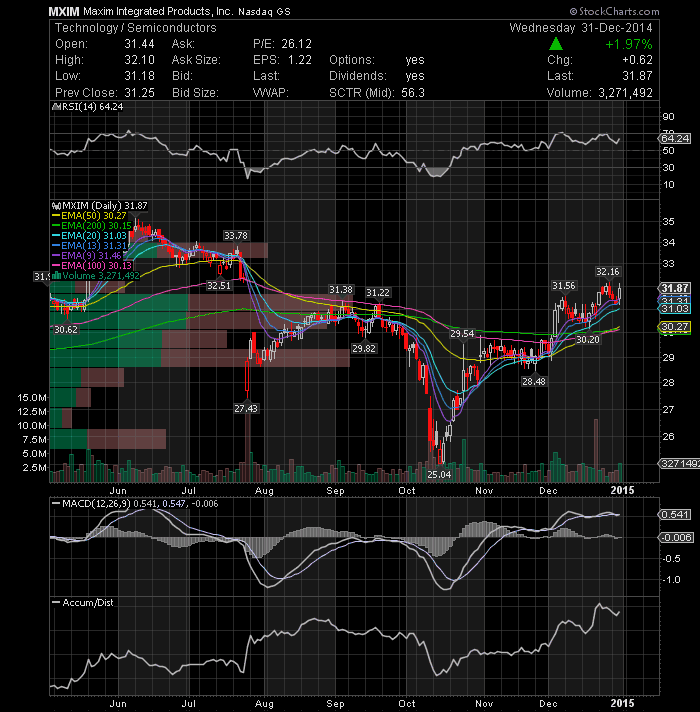Click the 64.24 tag on RSI axis
The width and height of the screenshot is (700, 712).
click(675, 138)
